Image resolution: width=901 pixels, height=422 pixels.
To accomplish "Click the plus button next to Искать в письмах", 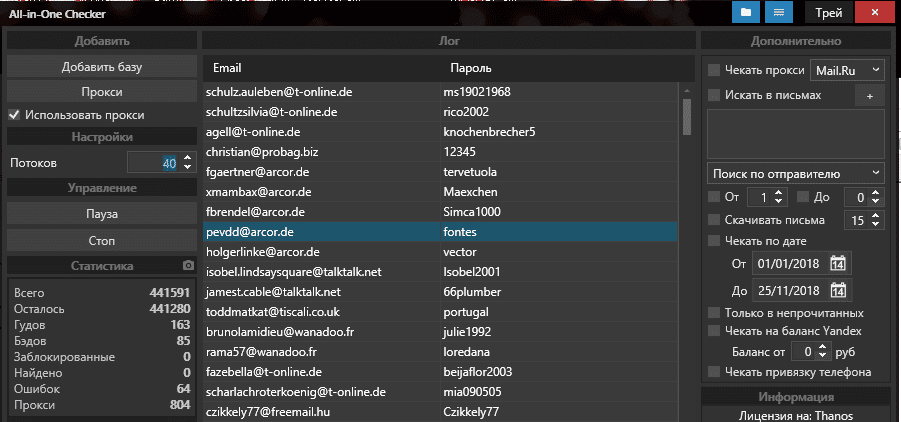I will 869,96.
